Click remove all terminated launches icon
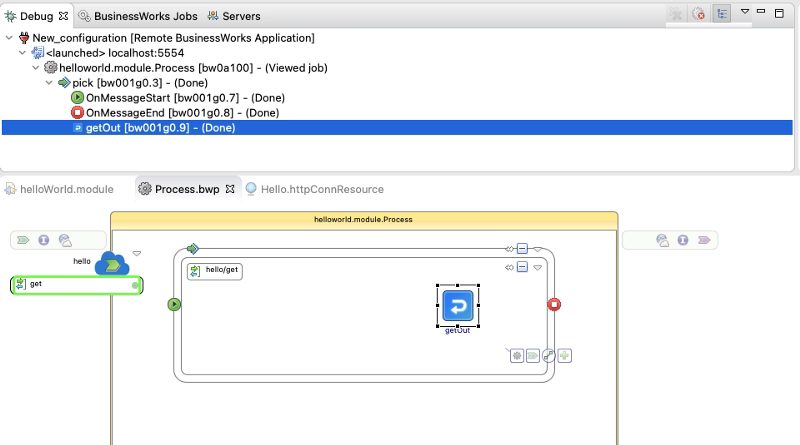Viewport: 800px width, 445px height. [x=699, y=14]
